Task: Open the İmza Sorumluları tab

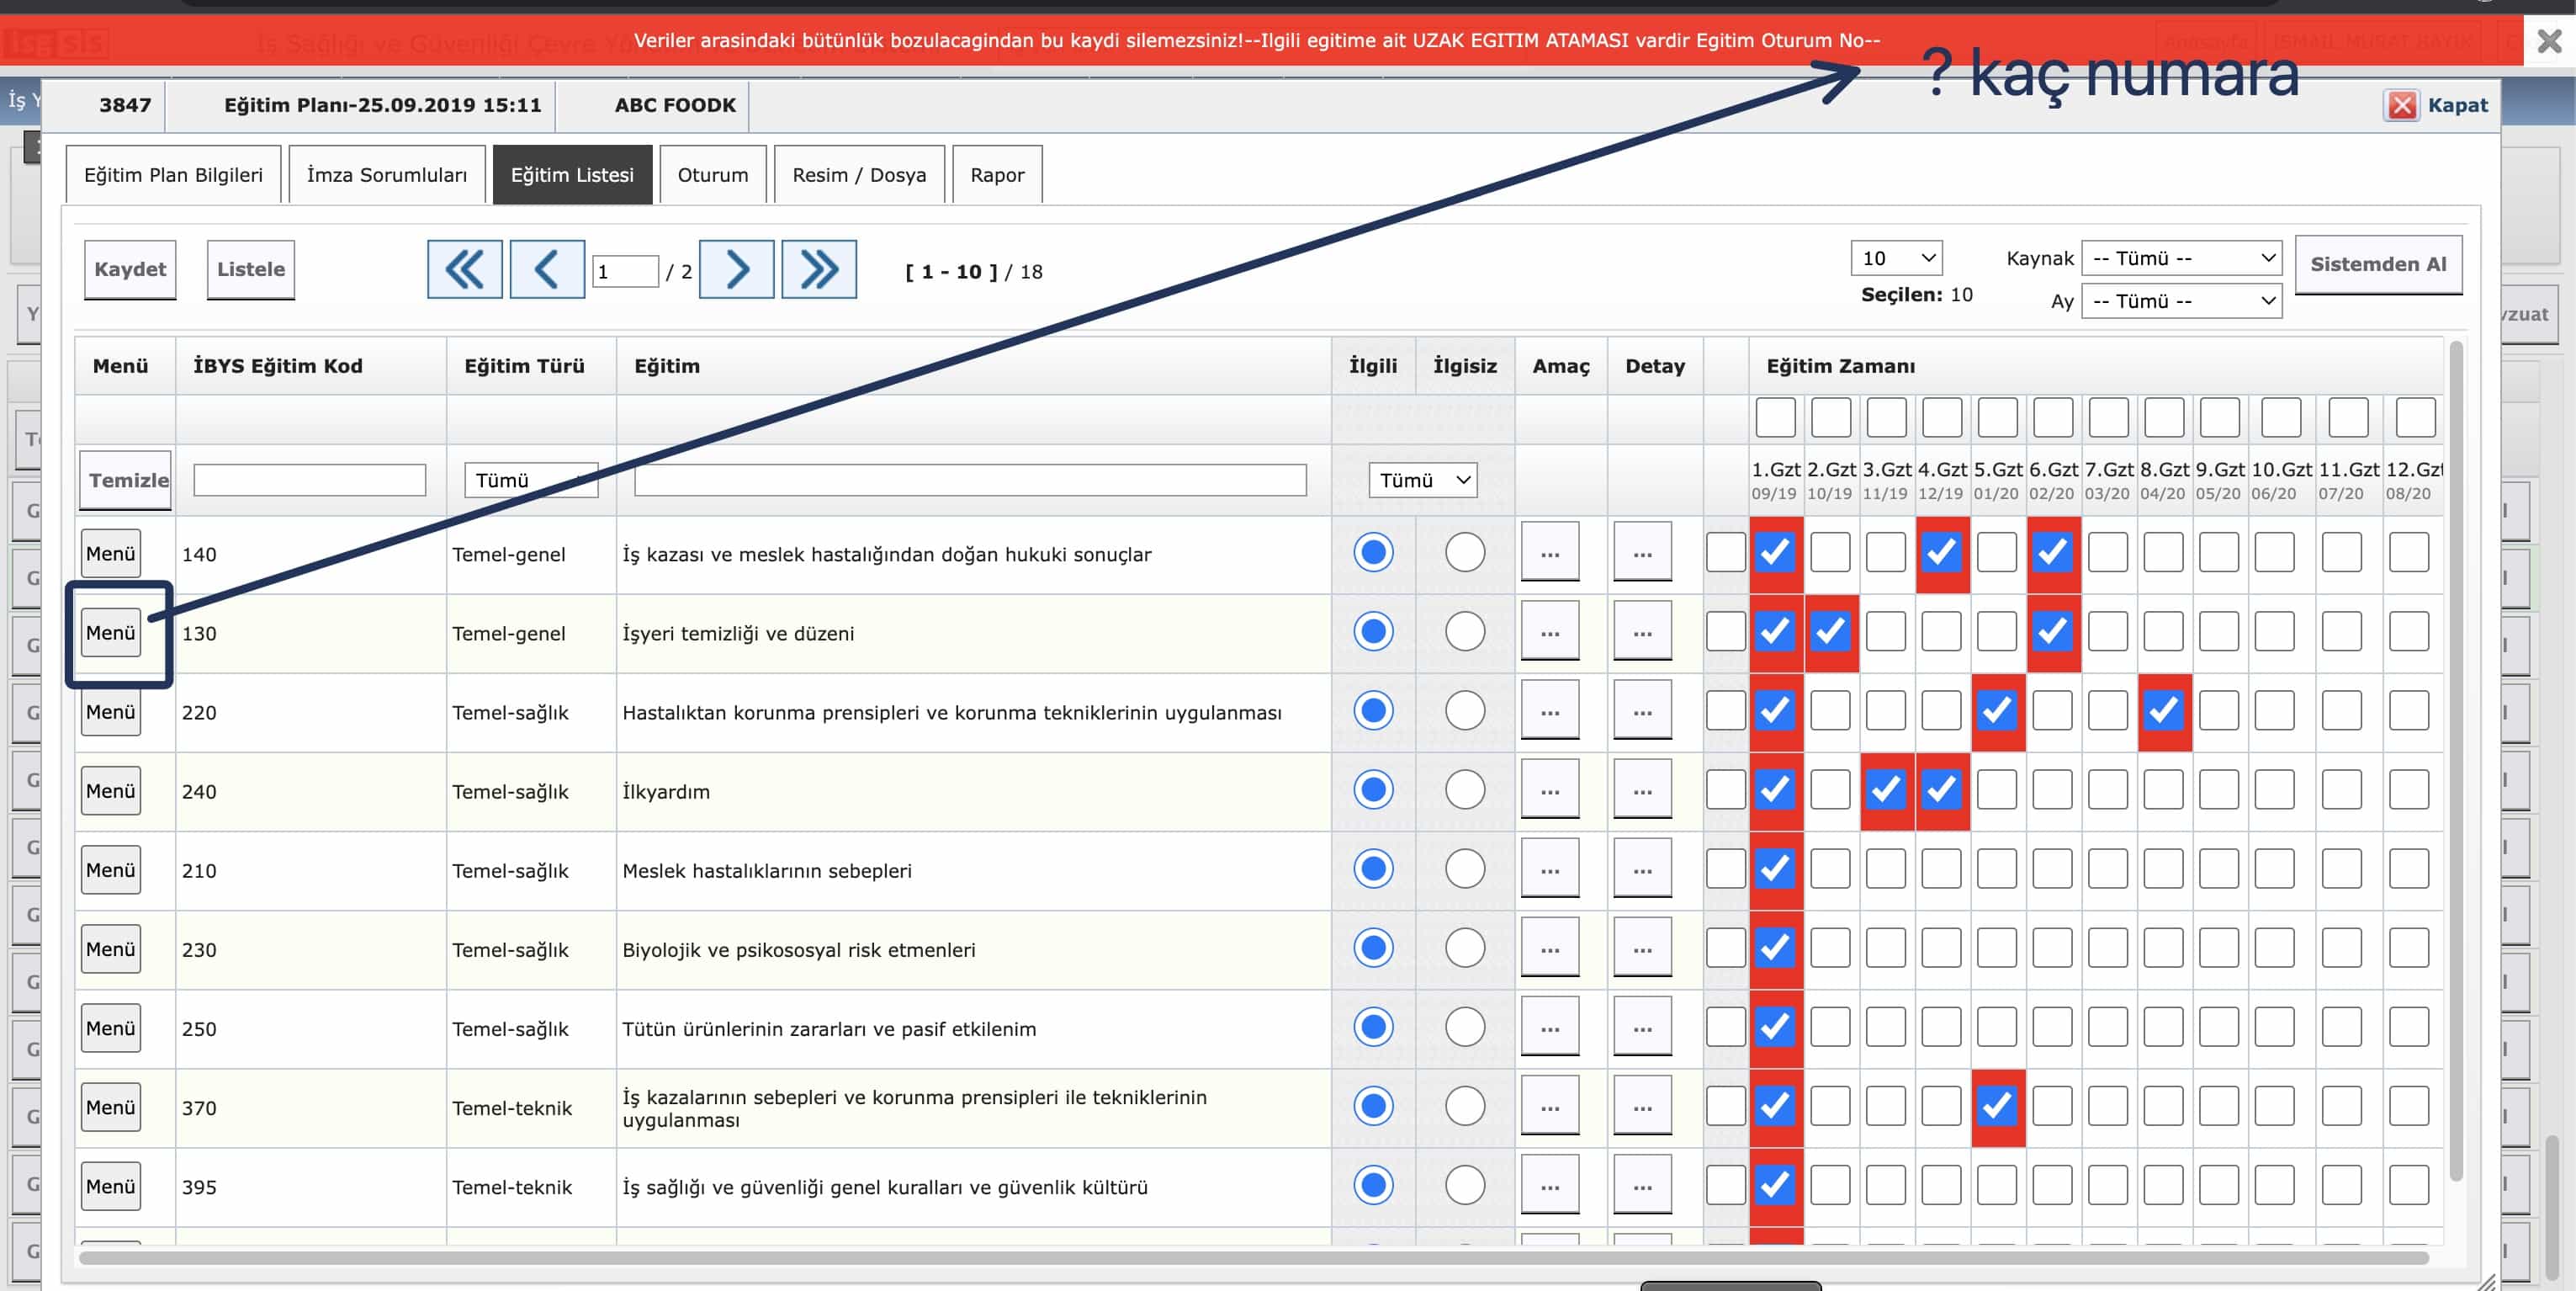Action: pos(386,175)
